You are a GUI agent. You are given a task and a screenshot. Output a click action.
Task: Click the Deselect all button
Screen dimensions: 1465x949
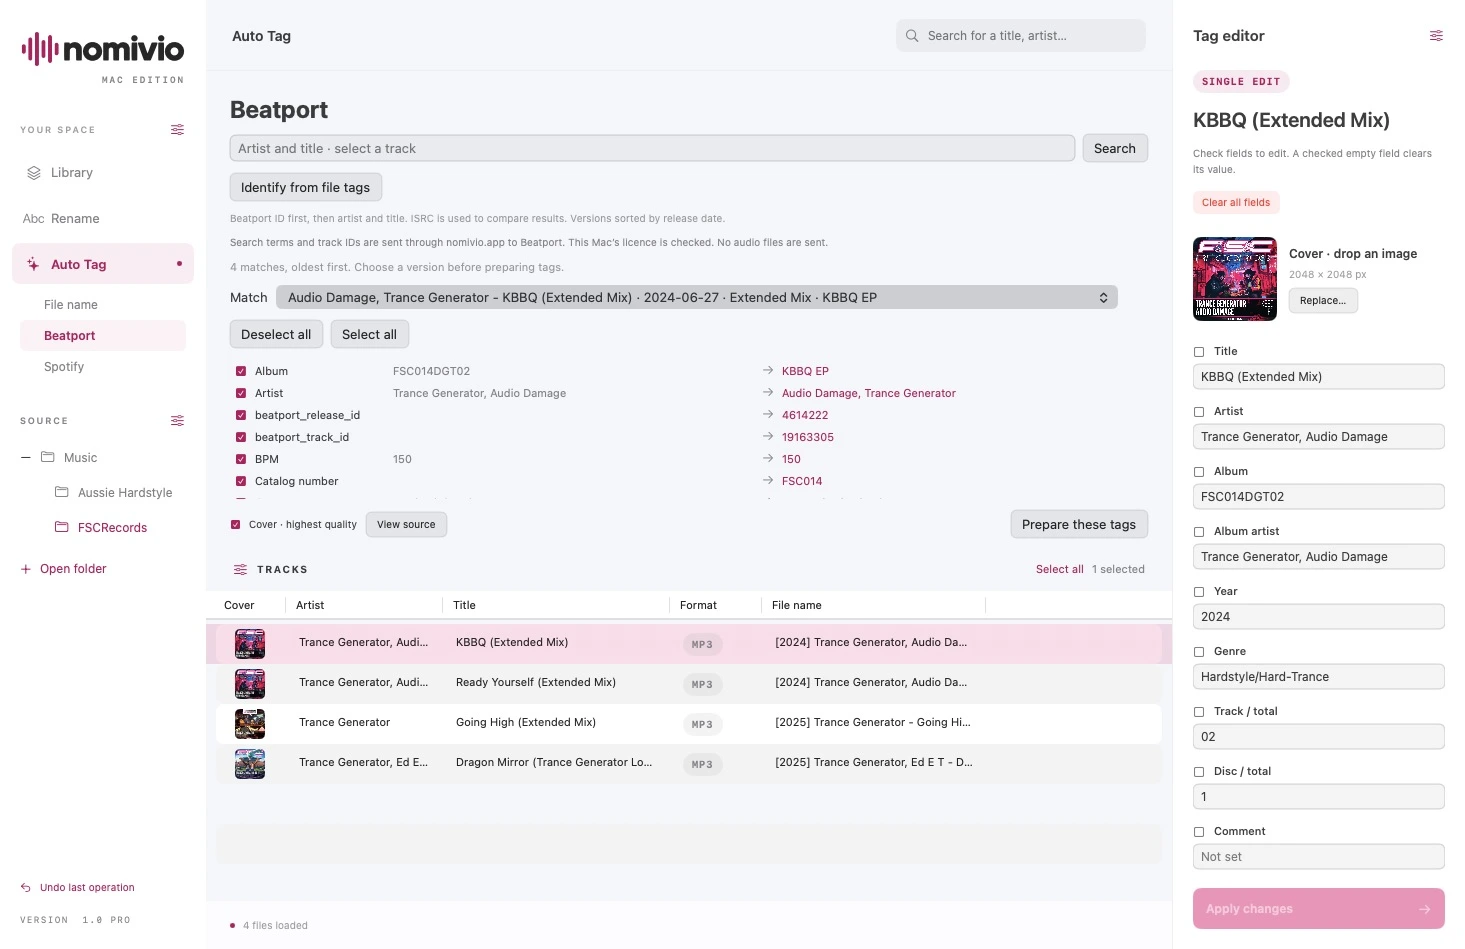(276, 334)
